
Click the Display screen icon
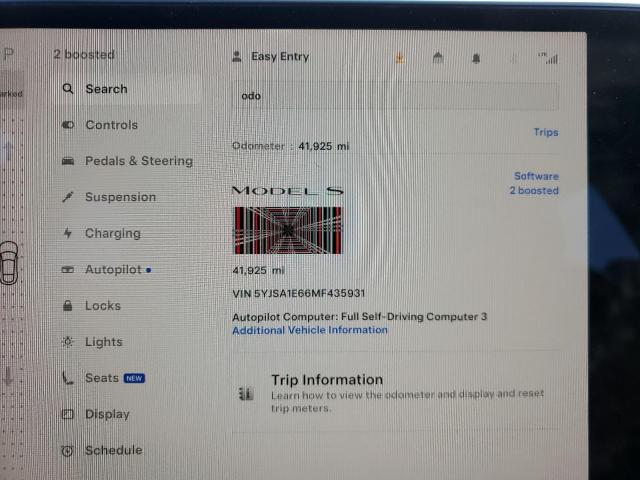[x=68, y=414]
